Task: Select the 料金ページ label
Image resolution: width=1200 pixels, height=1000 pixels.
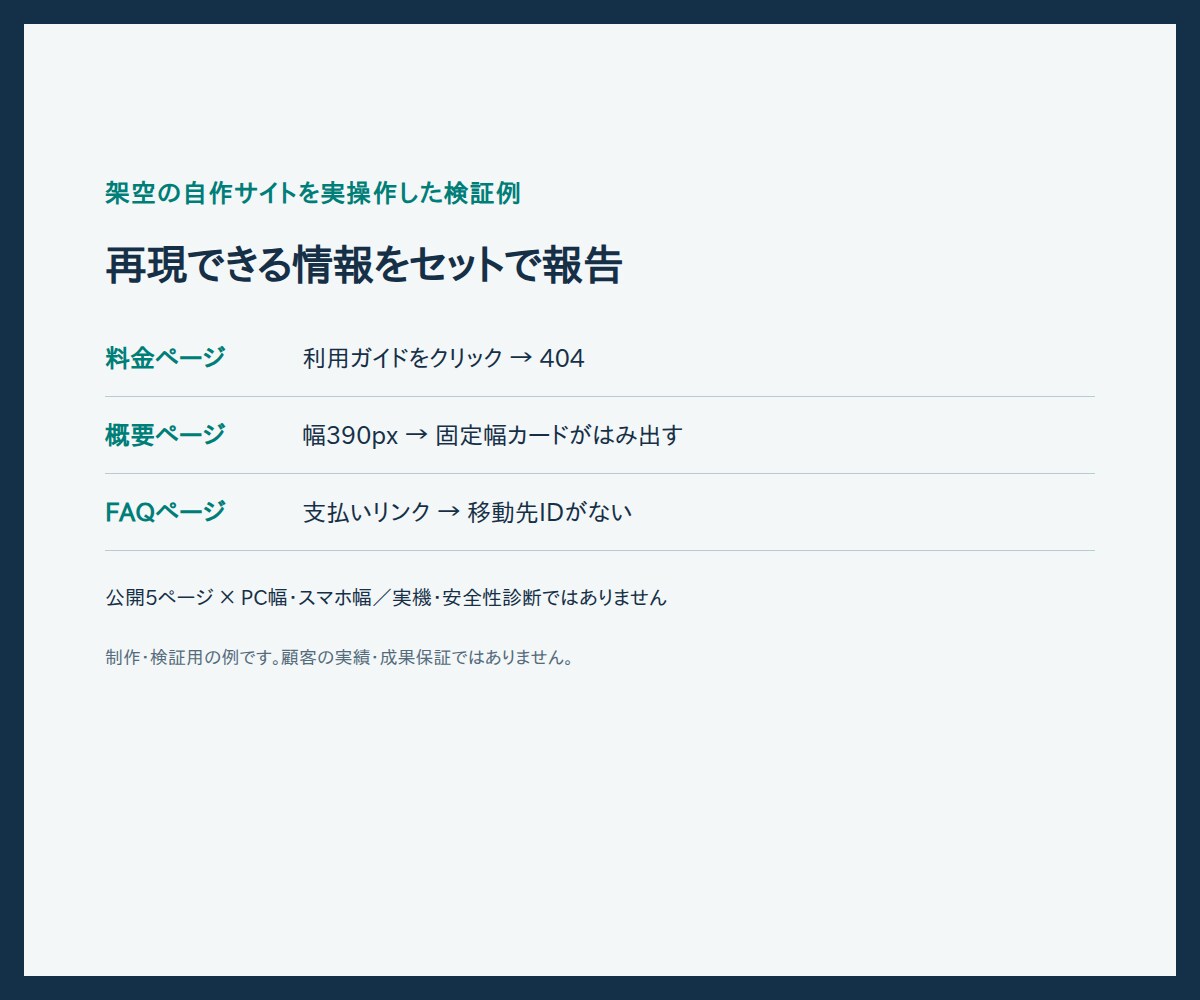Action: [165, 358]
